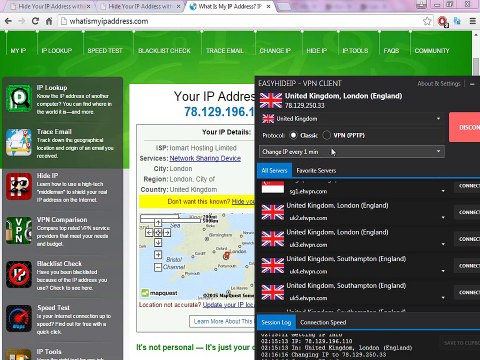The height and width of the screenshot is (360, 480).
Task: Open About & Settings in EasyHideIP
Action: click(x=439, y=84)
